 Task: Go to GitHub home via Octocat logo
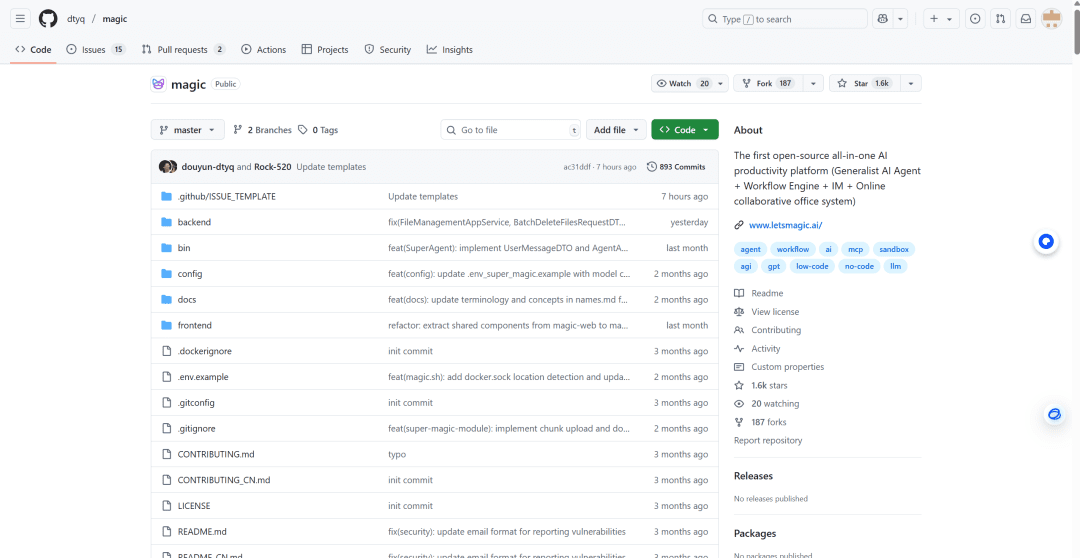(48, 19)
